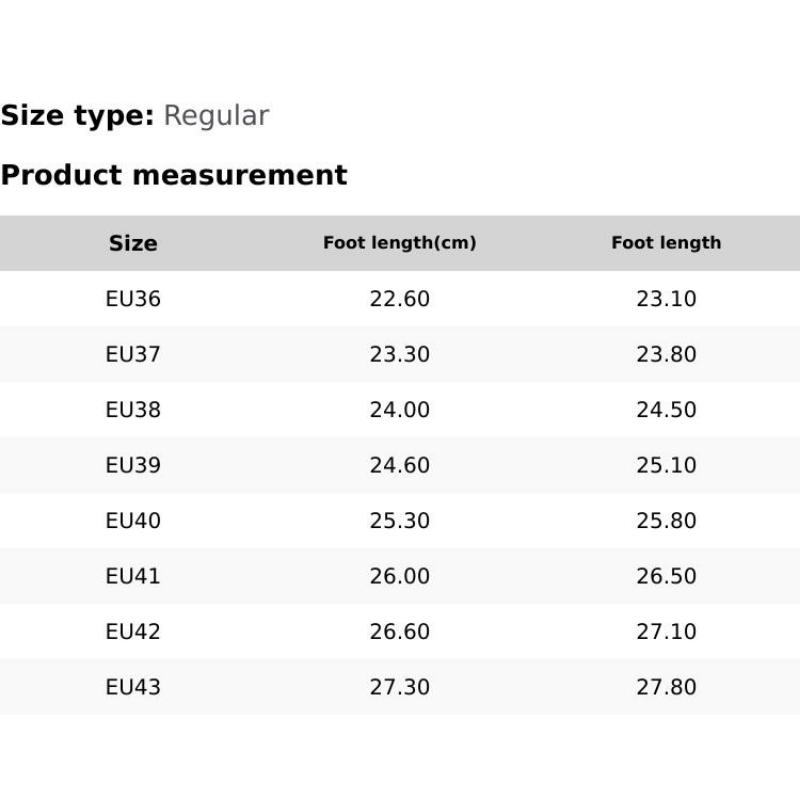Viewport: 800px width, 800px height.
Task: Click the 22.60 foot length value
Action: (399, 299)
